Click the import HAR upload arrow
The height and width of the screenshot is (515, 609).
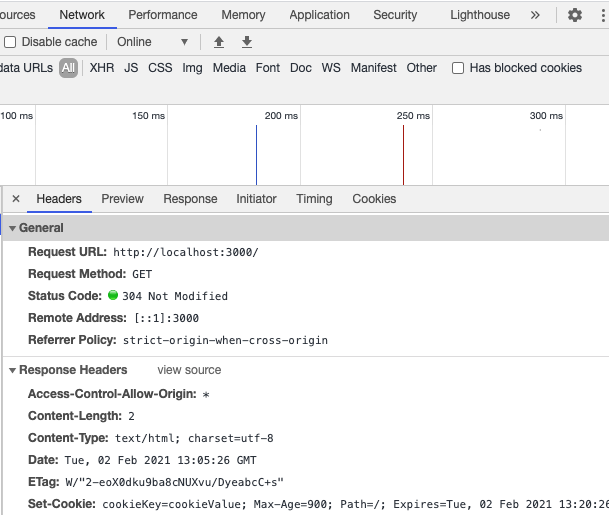(219, 42)
